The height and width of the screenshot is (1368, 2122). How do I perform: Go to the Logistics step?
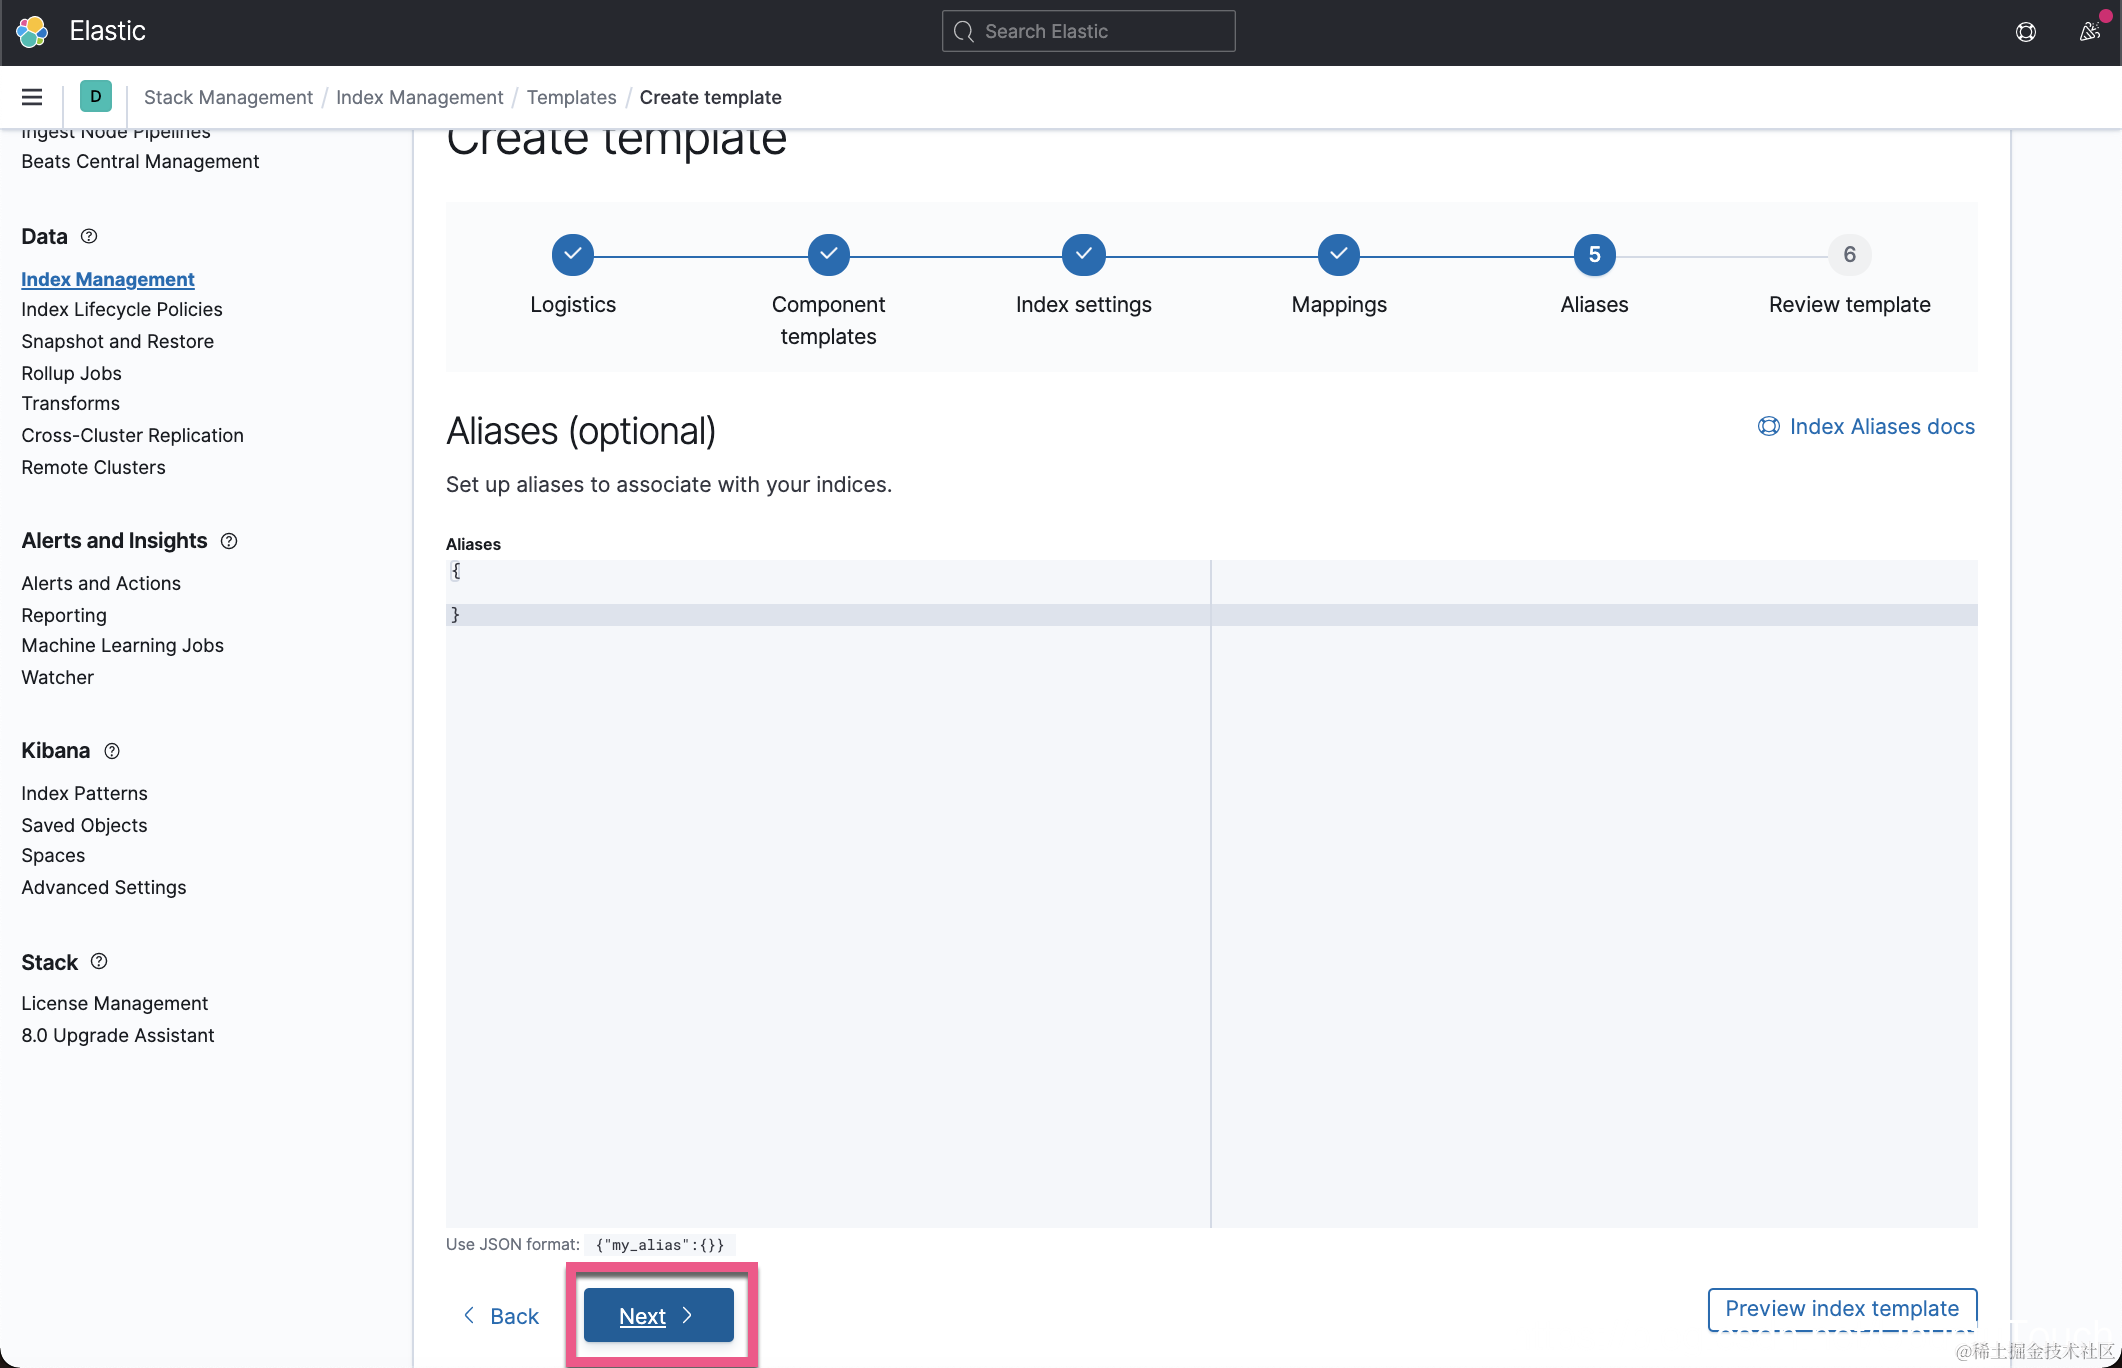coord(573,255)
